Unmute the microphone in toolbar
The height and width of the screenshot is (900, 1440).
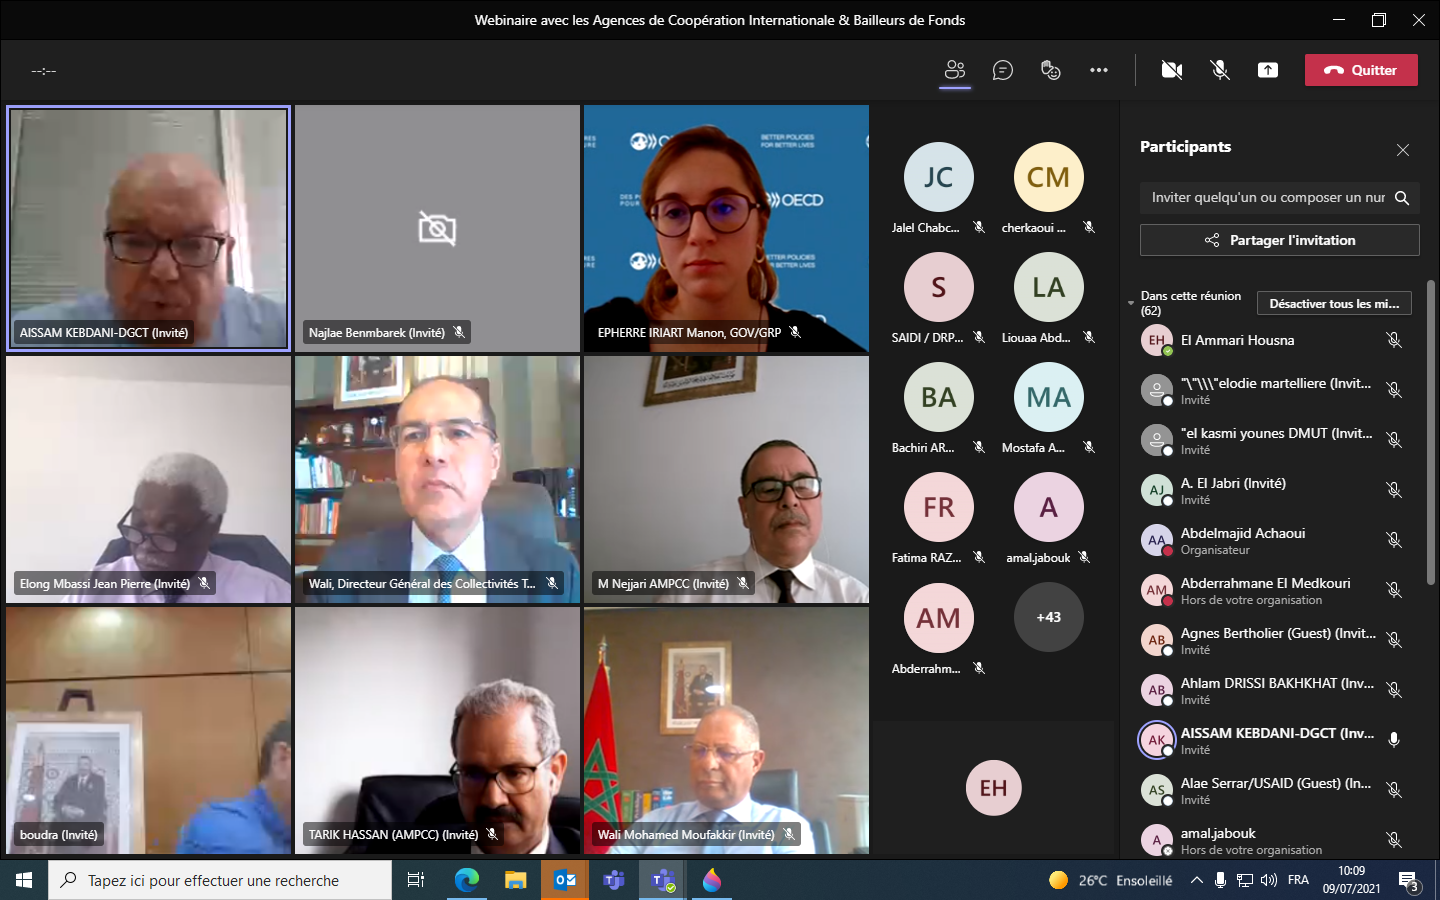pos(1220,70)
